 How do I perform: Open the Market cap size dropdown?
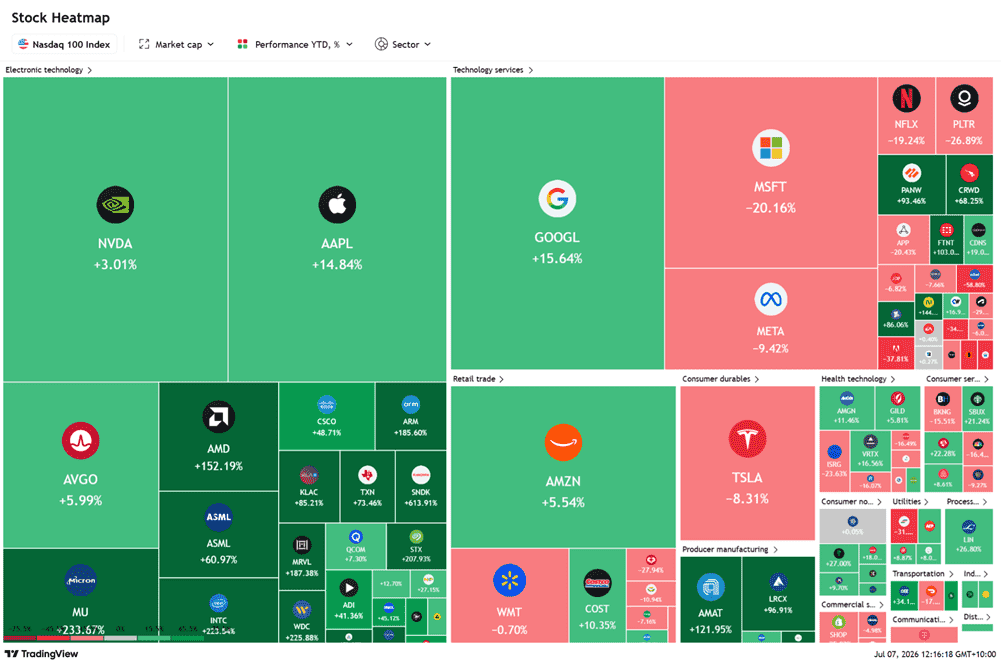(x=176, y=44)
